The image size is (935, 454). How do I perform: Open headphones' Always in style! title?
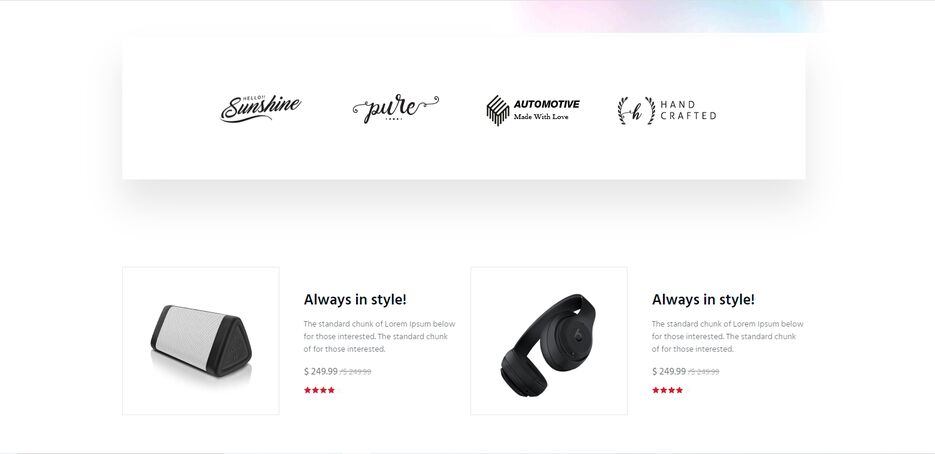coord(703,299)
